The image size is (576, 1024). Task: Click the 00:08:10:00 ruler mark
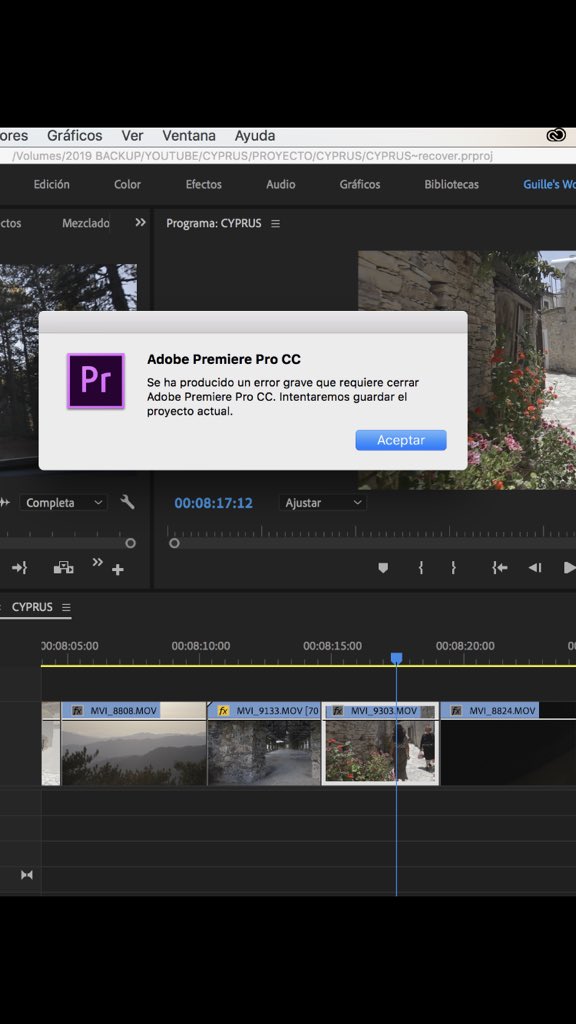[200, 646]
